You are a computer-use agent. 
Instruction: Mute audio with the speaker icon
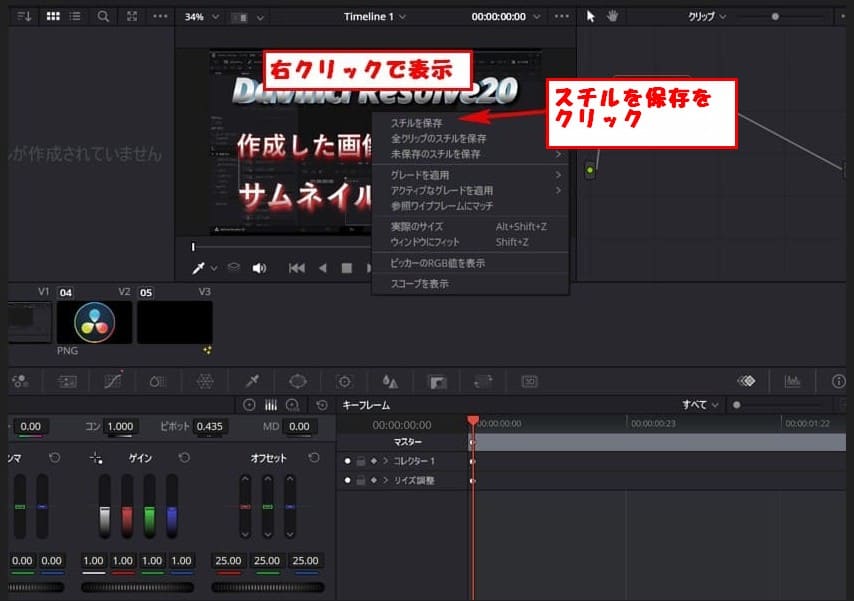259,268
